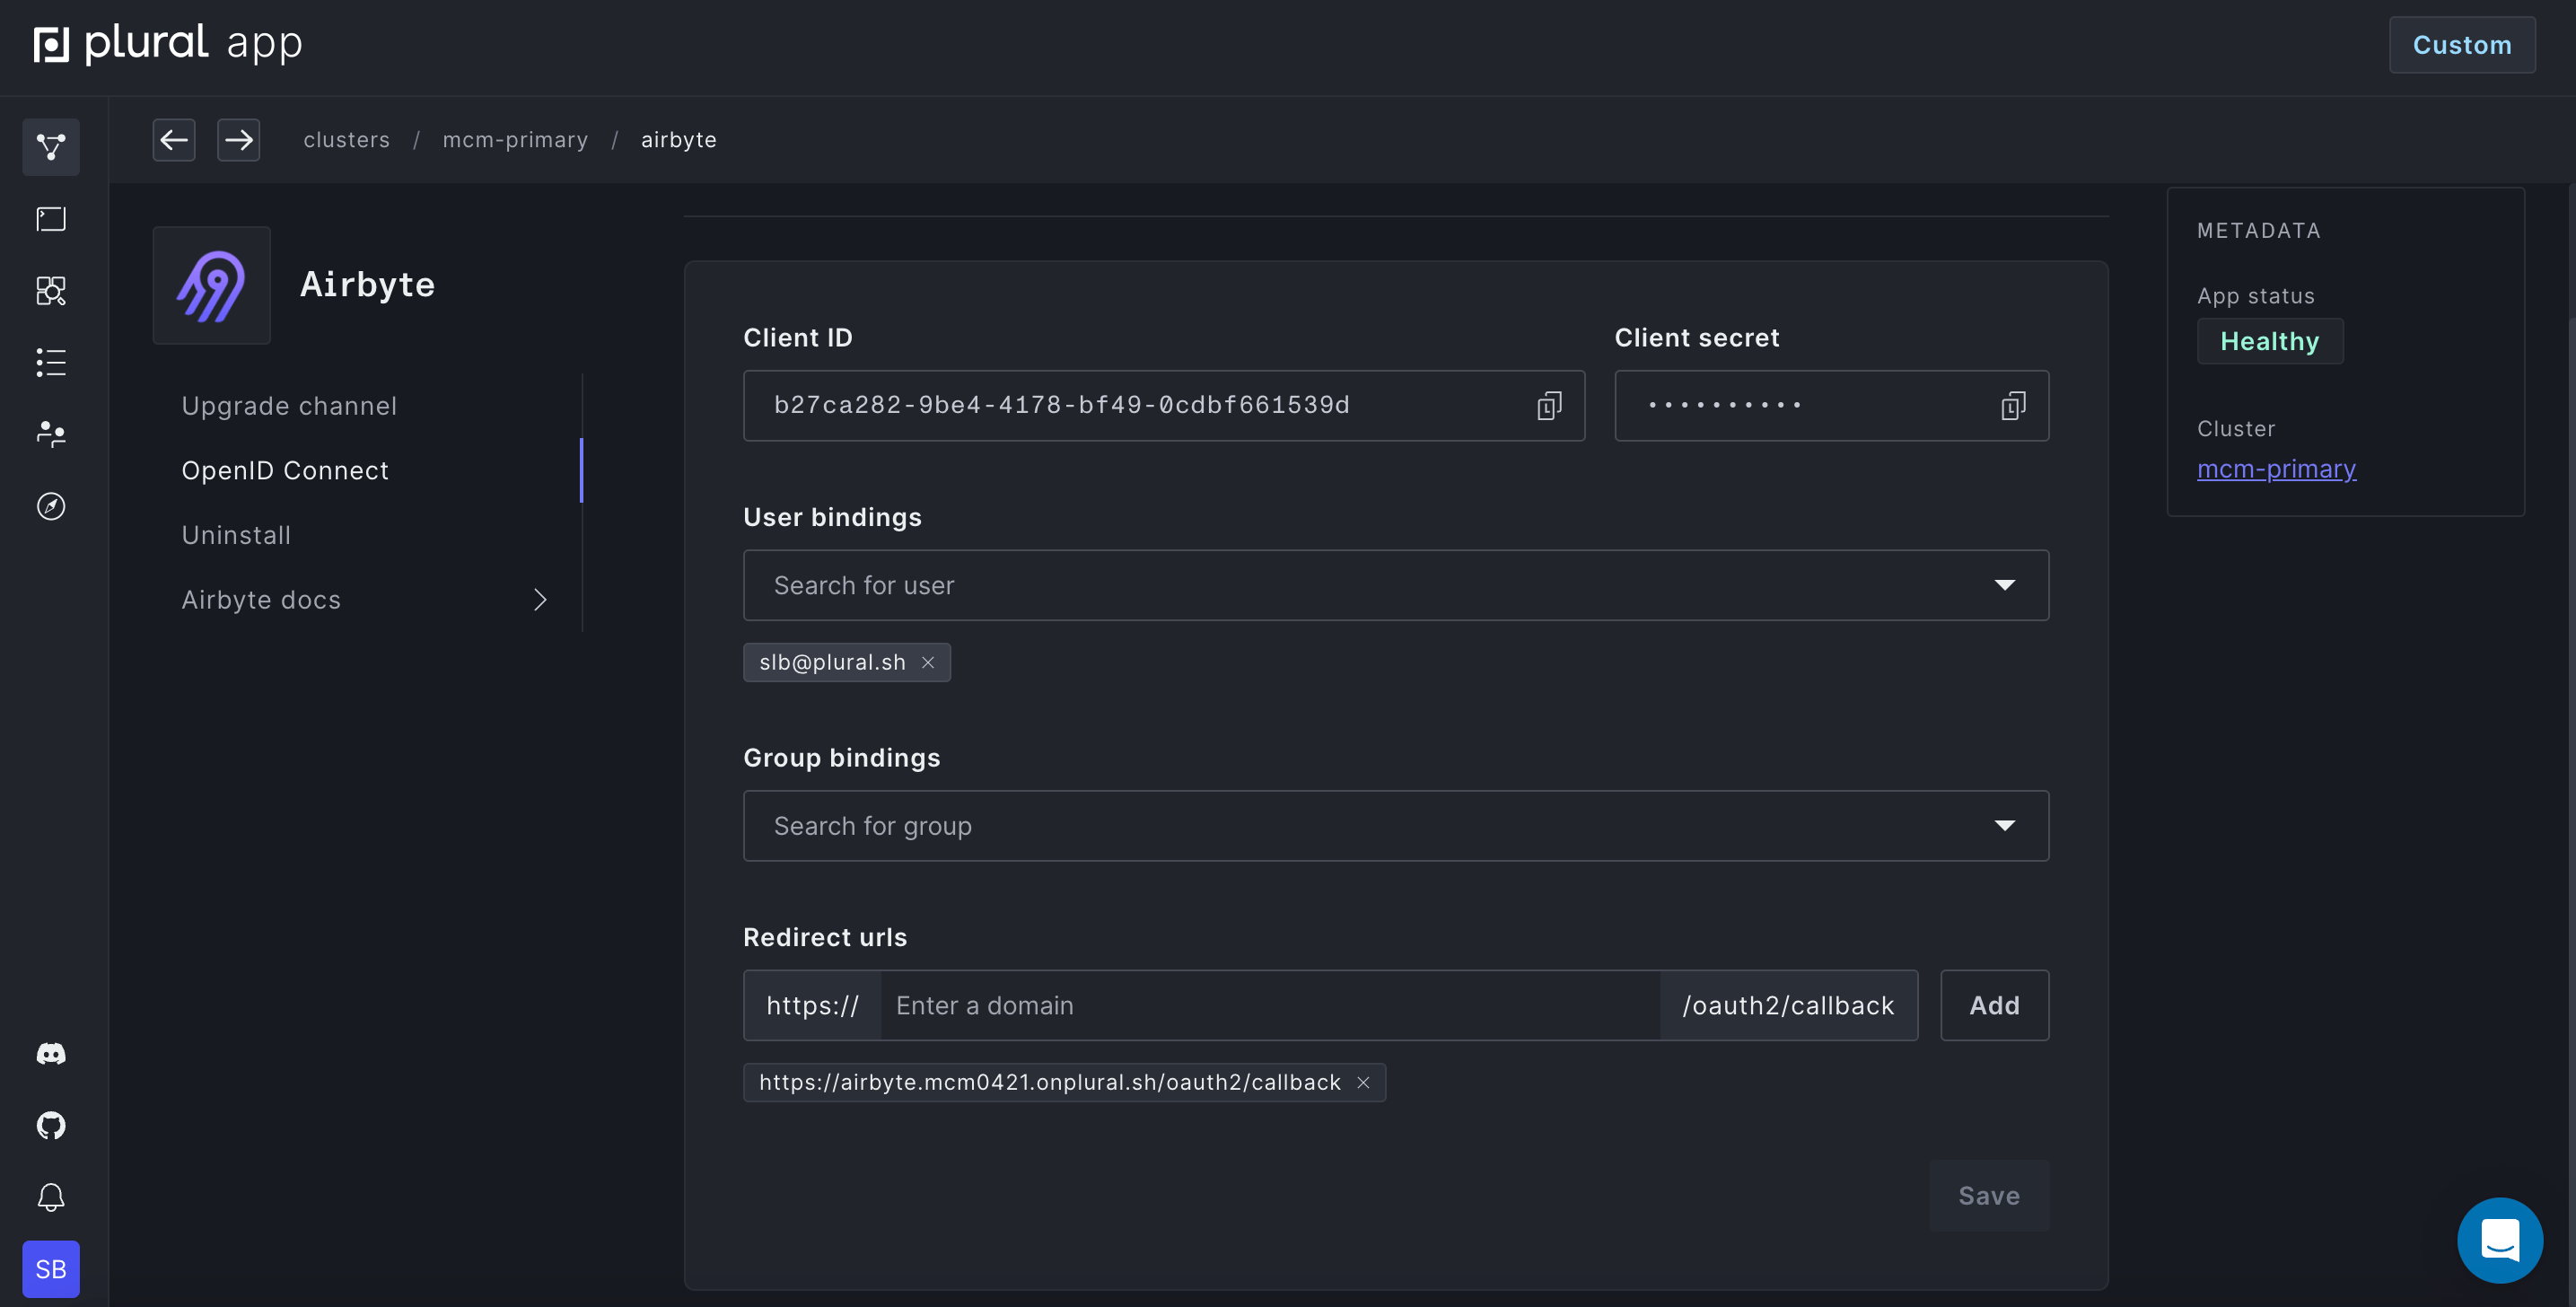Image resolution: width=2576 pixels, height=1307 pixels.
Task: Copy the Client secret value
Action: click(2012, 405)
